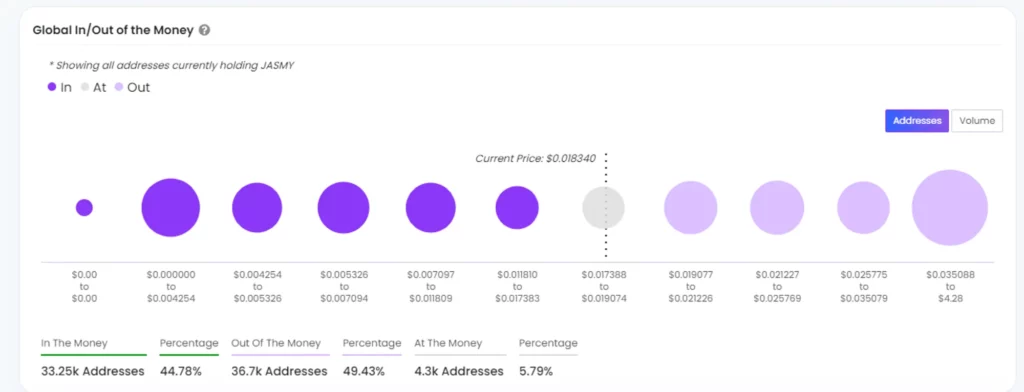This screenshot has height=392, width=1024.
Task: Click the $0.019077 to $0.021226 range label
Action: [x=690, y=287]
